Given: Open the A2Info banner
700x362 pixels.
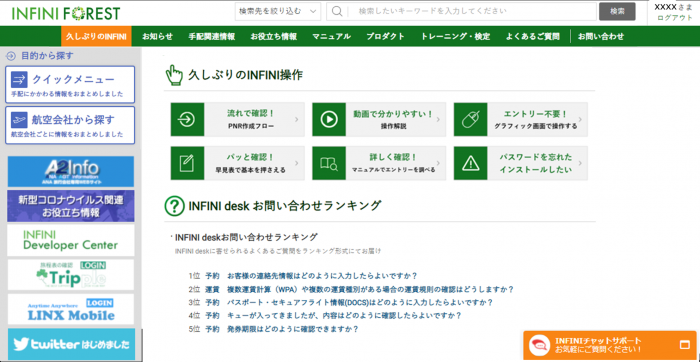Looking at the screenshot, I should point(71,171).
